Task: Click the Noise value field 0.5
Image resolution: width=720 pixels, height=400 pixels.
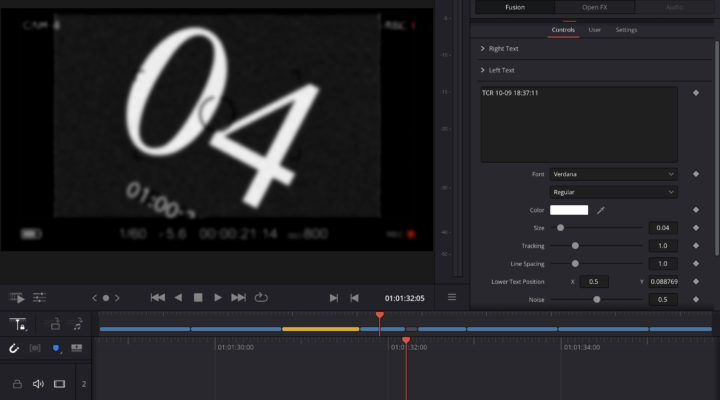Action: point(663,299)
